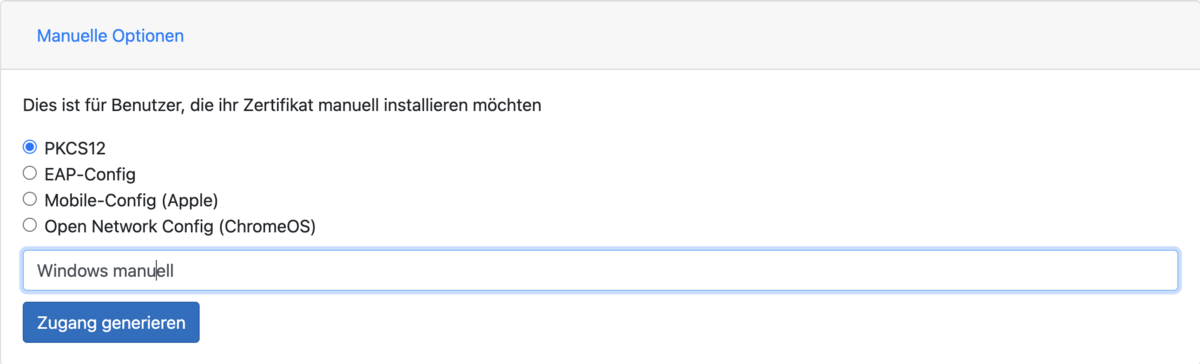The image size is (1200, 364).
Task: Collapse the Manuelle Optionen section header link
Action: 110,35
